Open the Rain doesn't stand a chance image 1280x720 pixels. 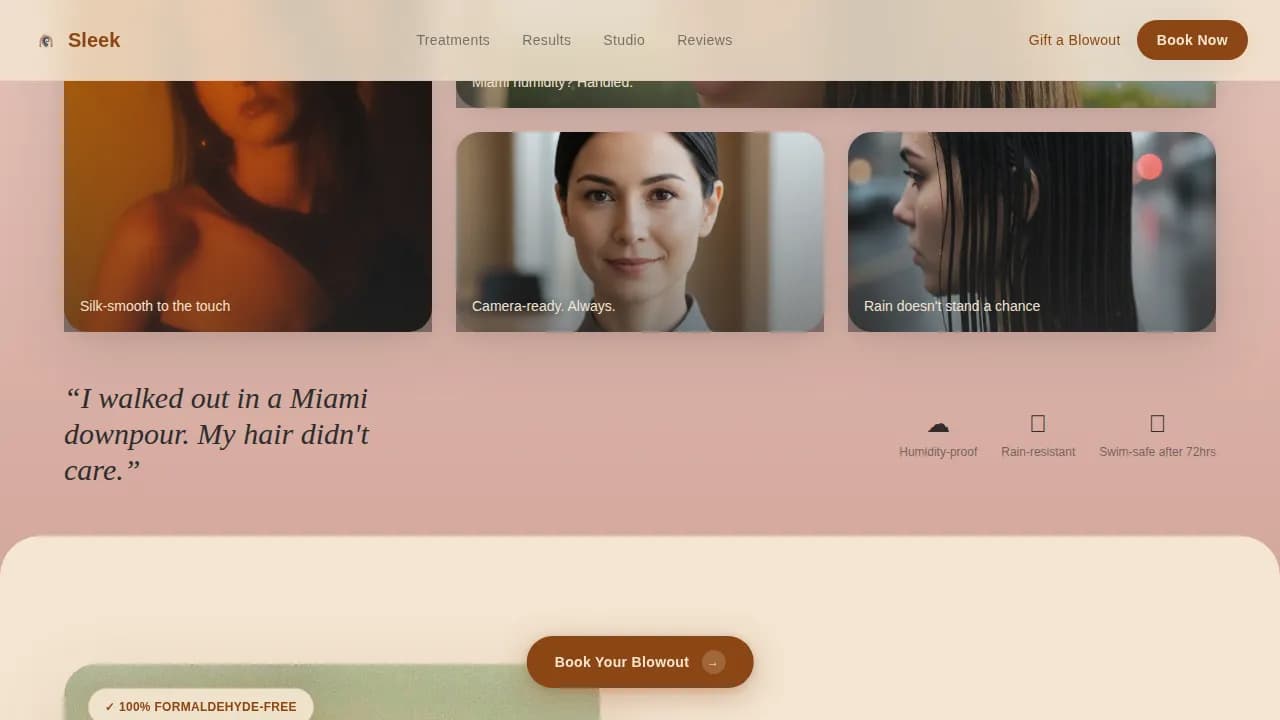(x=1031, y=231)
